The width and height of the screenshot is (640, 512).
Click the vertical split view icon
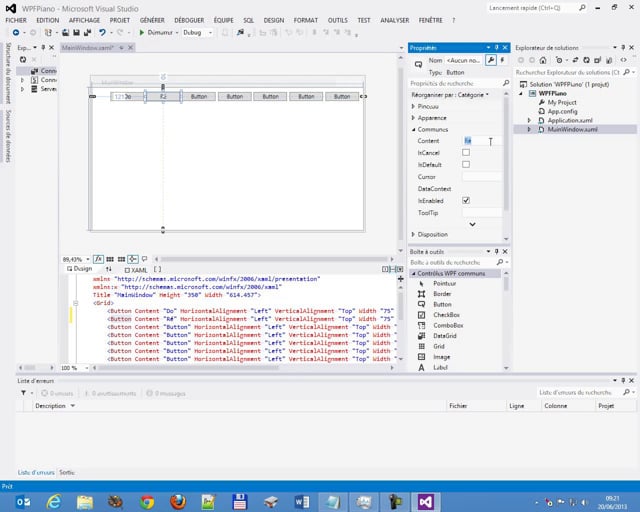385,269
